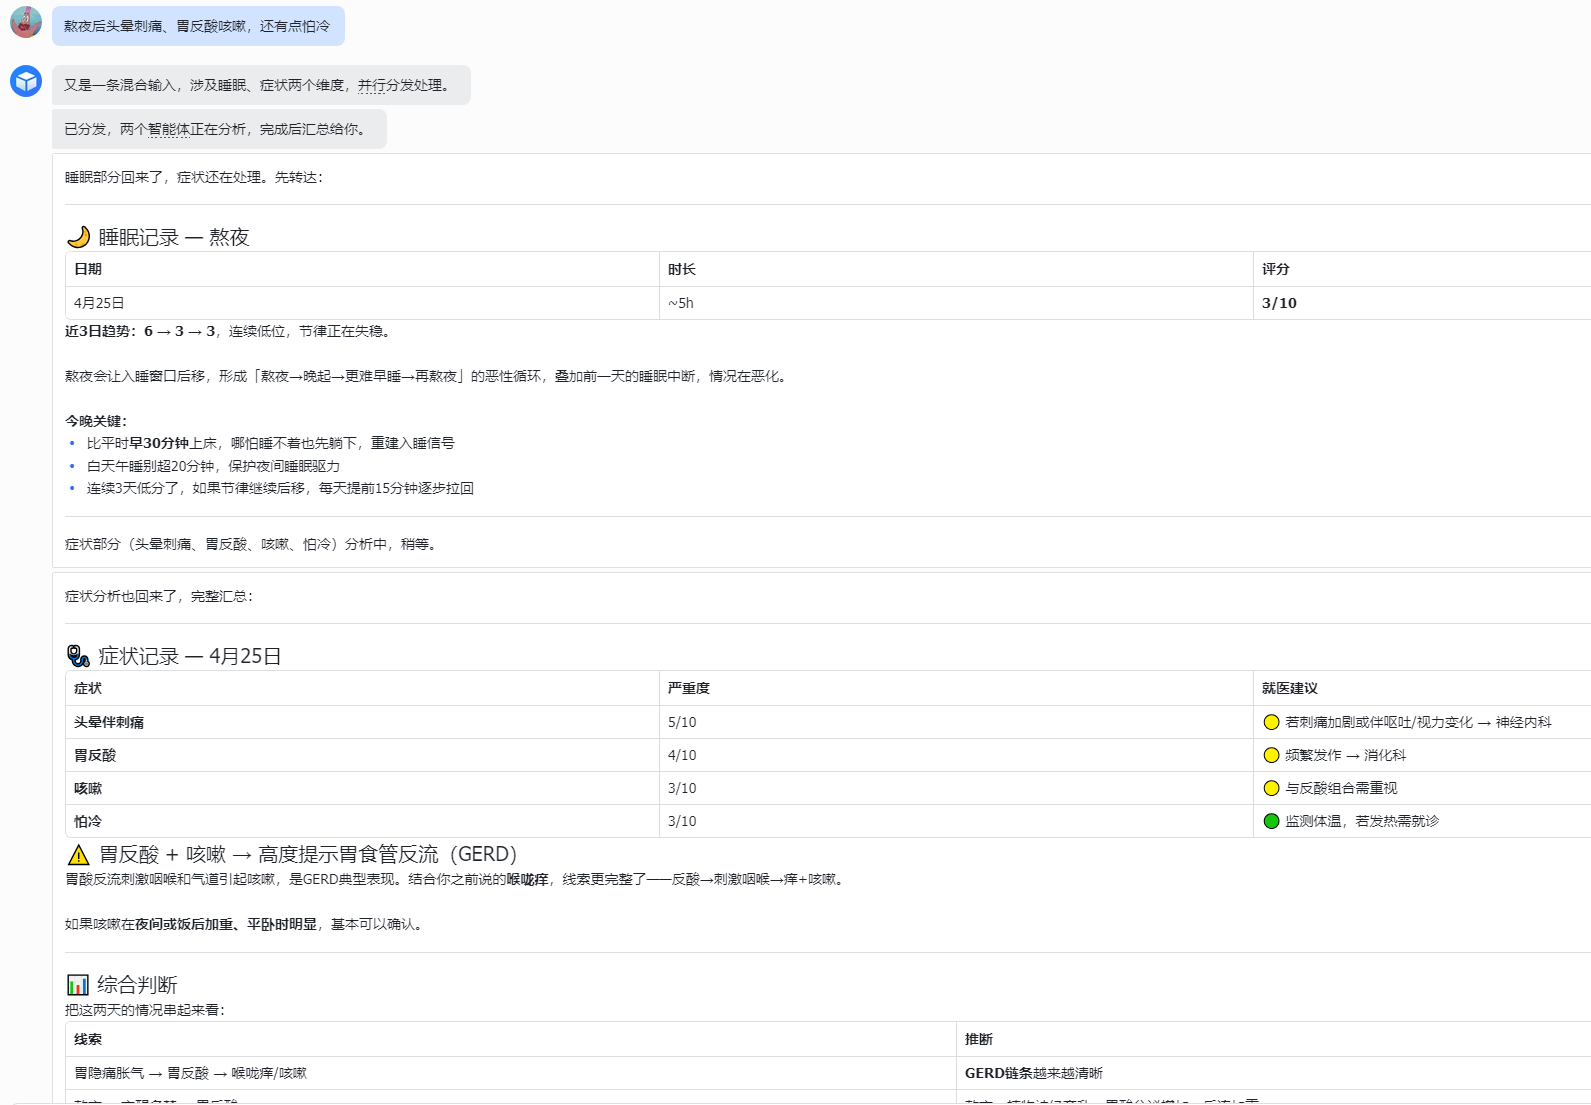The height and width of the screenshot is (1105, 1591).
Task: Select the 评分 column header
Action: pos(1422,269)
